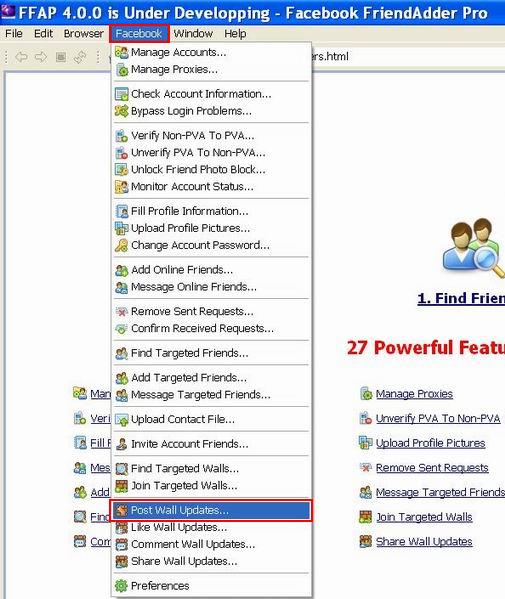Image resolution: width=505 pixels, height=599 pixels.
Task: Click the Stop loading toolbar icon
Action: pos(61,57)
